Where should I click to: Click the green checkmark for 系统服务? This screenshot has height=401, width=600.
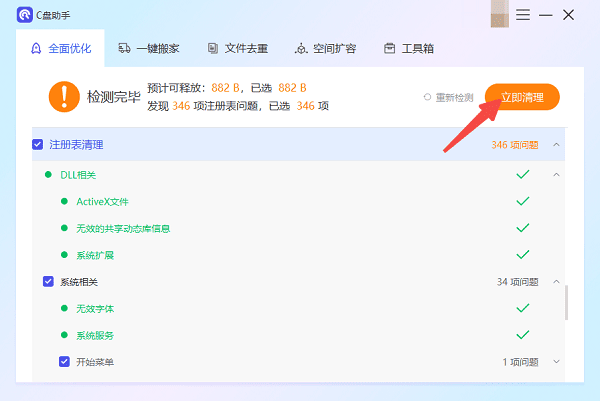point(523,335)
